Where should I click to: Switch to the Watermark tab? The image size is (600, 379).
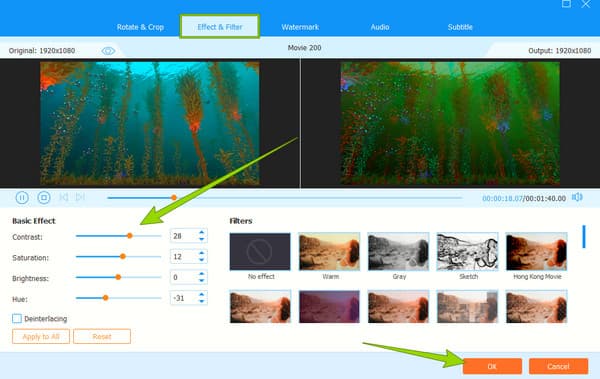300,27
